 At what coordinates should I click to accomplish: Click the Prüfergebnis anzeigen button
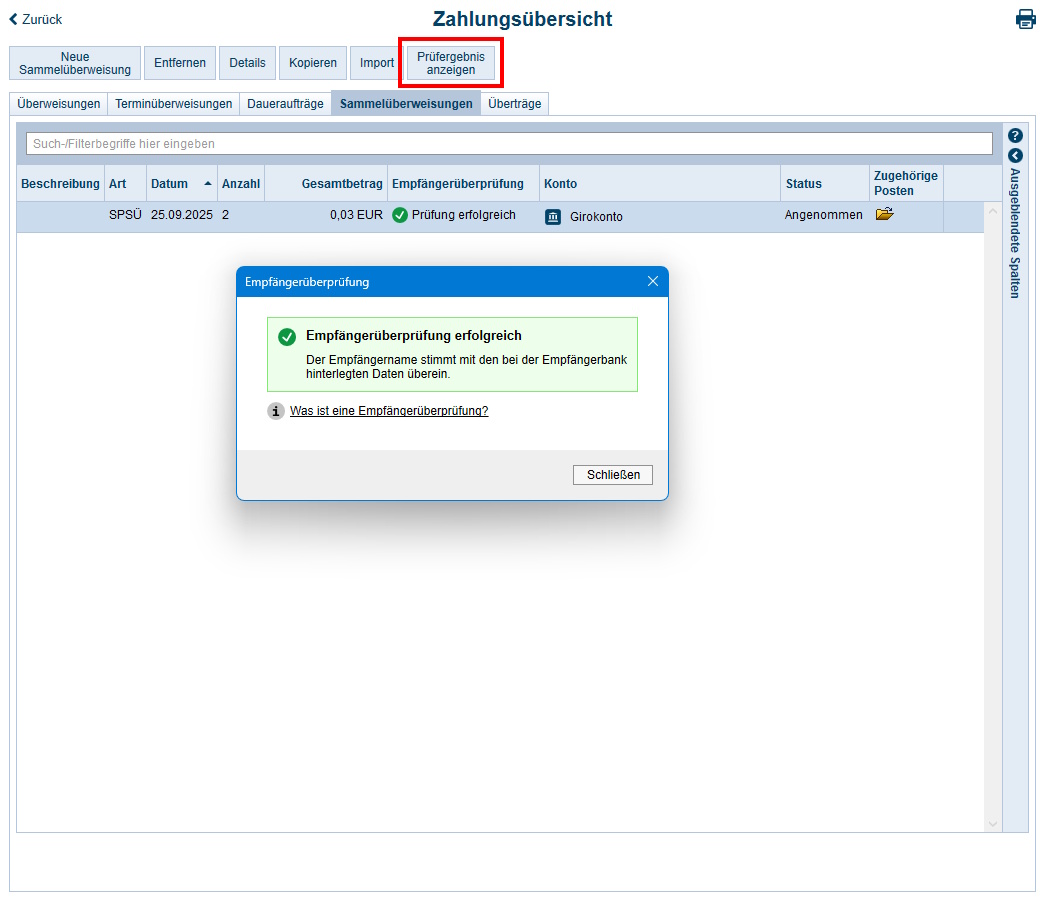point(450,63)
